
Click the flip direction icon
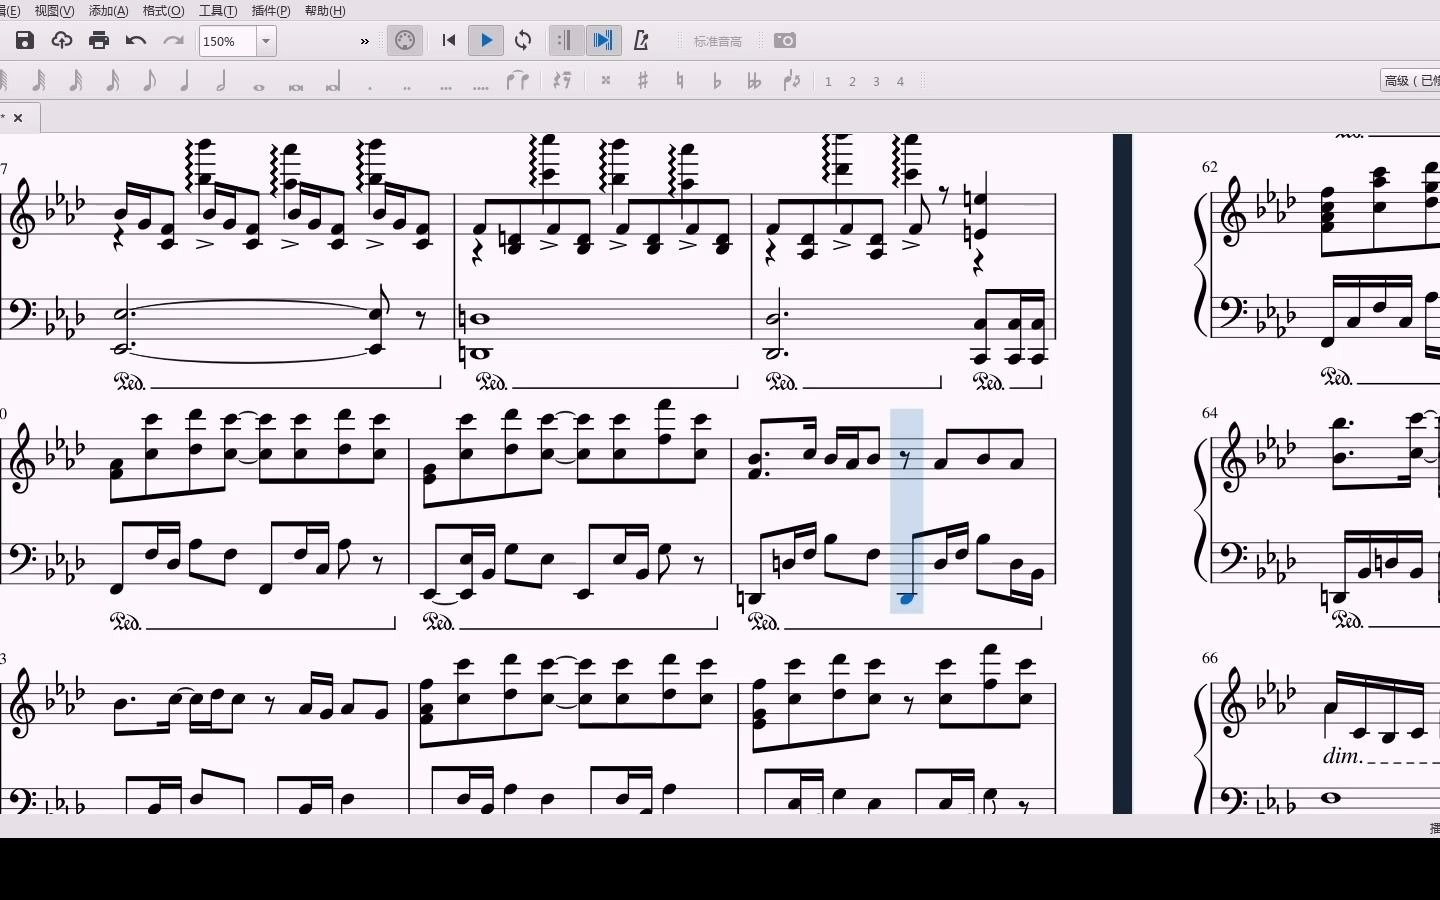(x=792, y=81)
